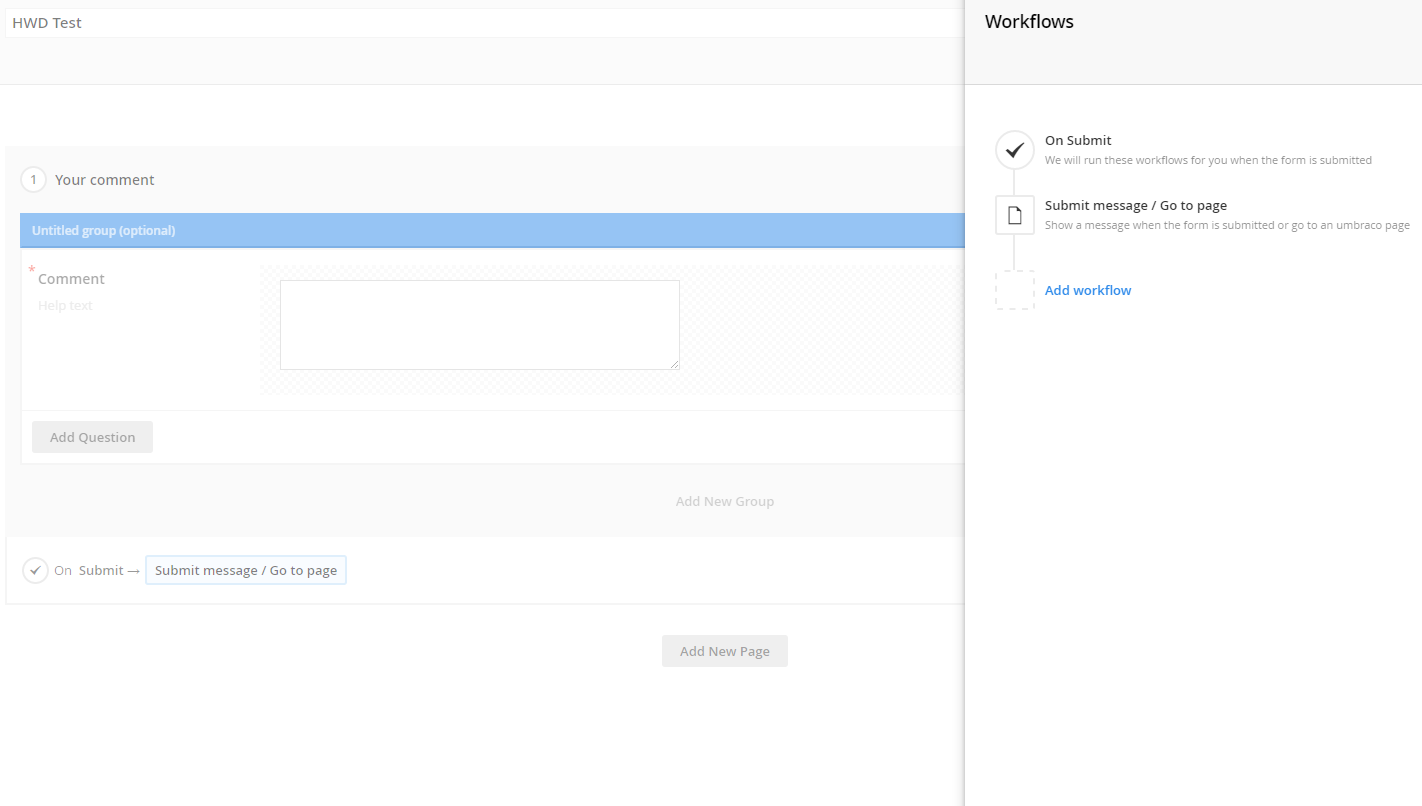1422x806 pixels.
Task: Edit the form name field 'HWD Test'
Action: tap(480, 23)
